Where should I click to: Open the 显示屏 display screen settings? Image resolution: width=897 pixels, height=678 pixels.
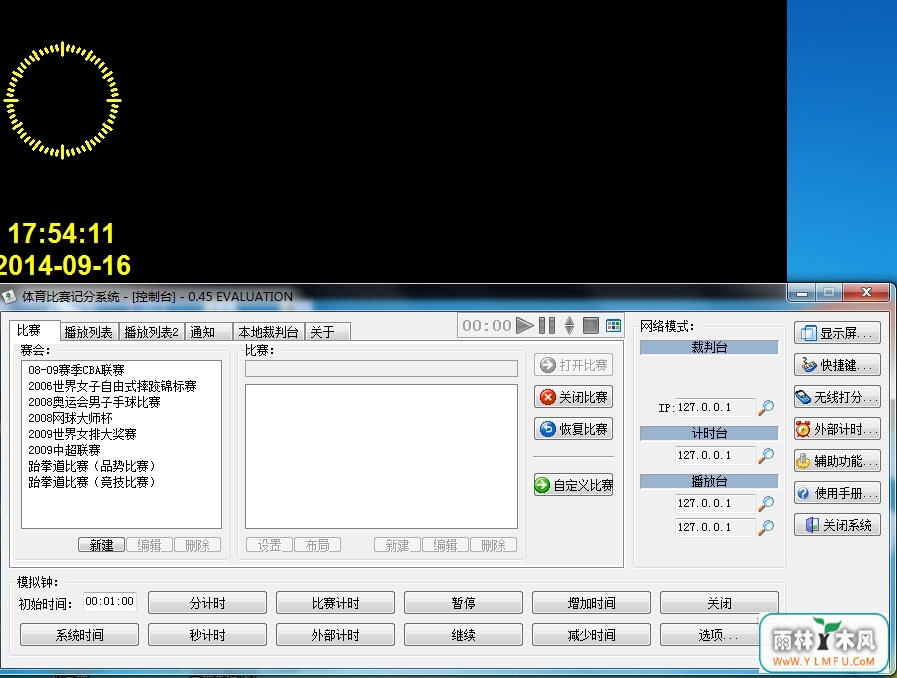[x=837, y=333]
